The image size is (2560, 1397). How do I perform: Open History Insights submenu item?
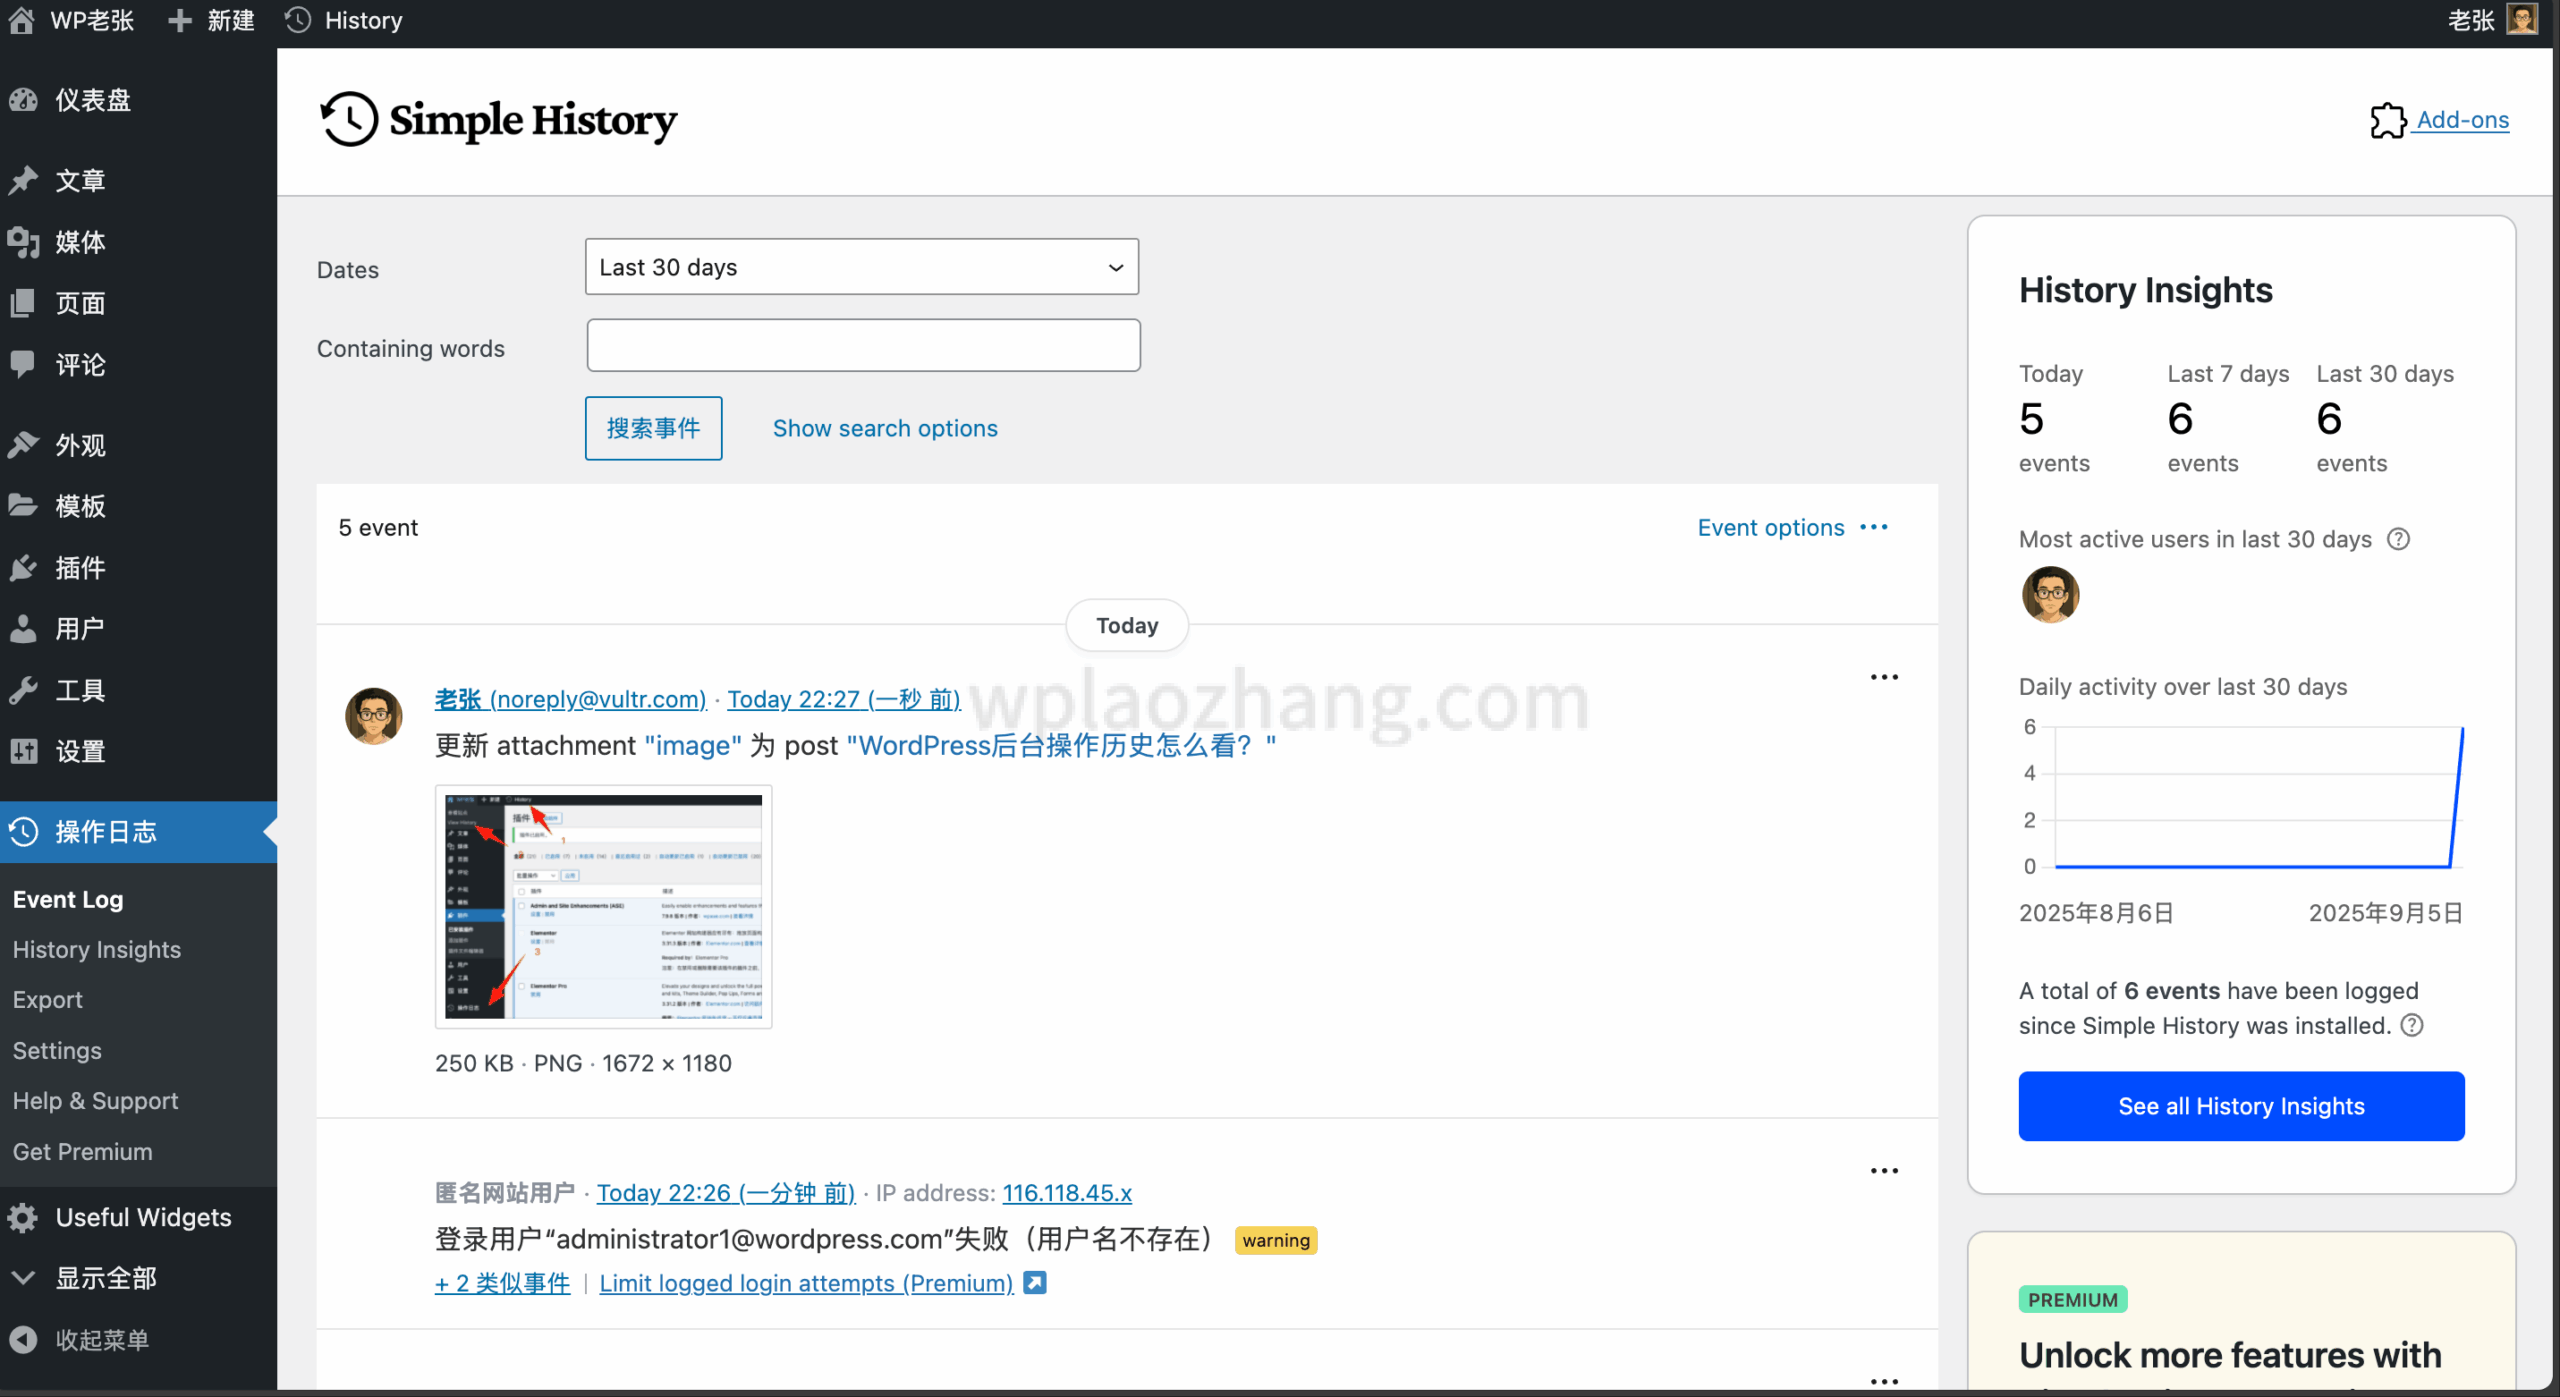point(97,950)
